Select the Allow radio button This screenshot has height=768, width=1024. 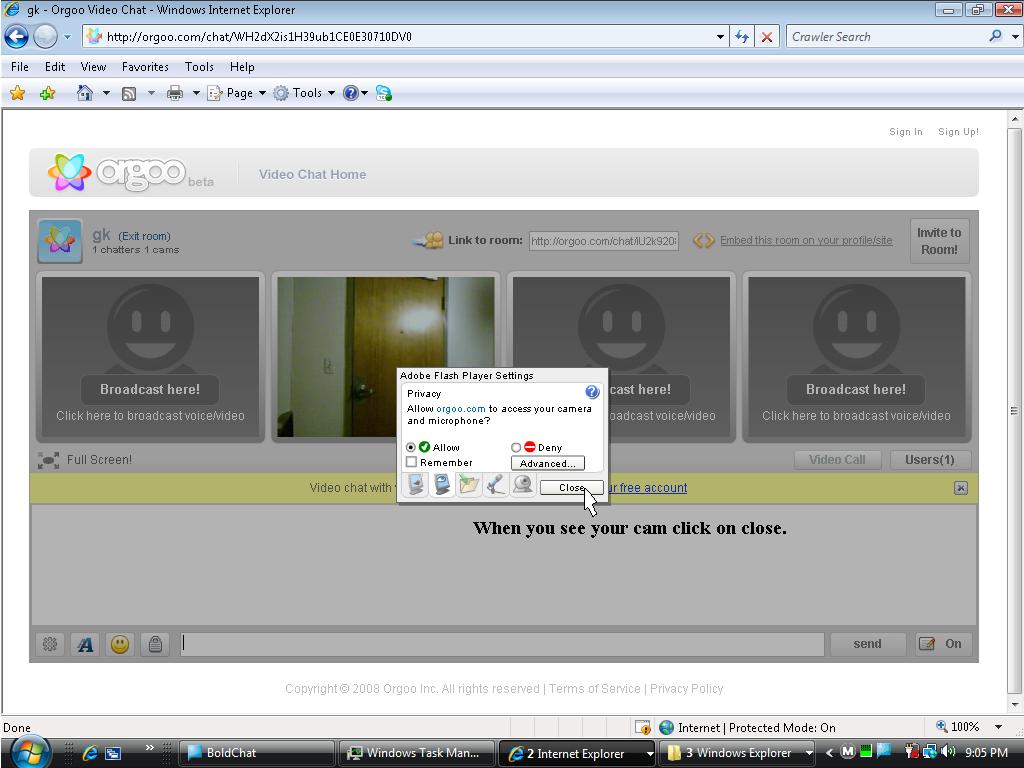click(411, 447)
